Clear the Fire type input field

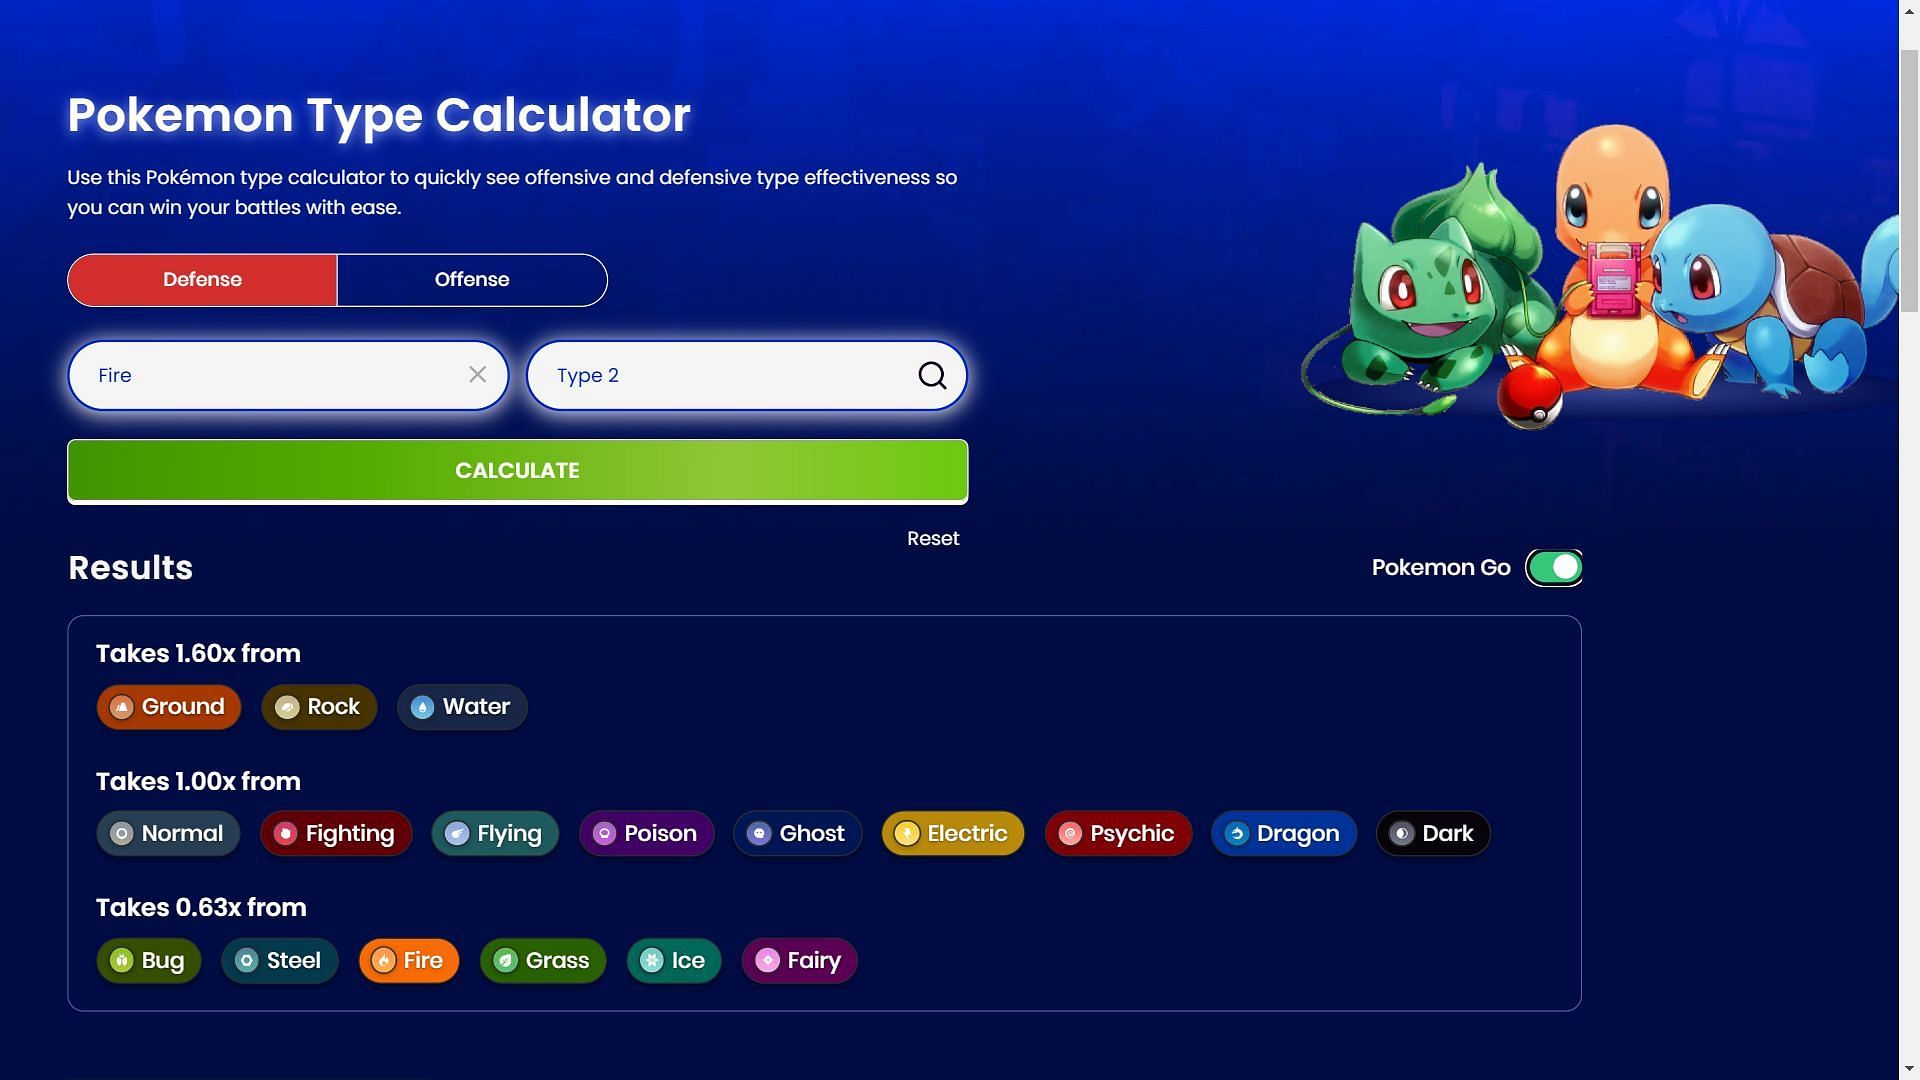(477, 375)
